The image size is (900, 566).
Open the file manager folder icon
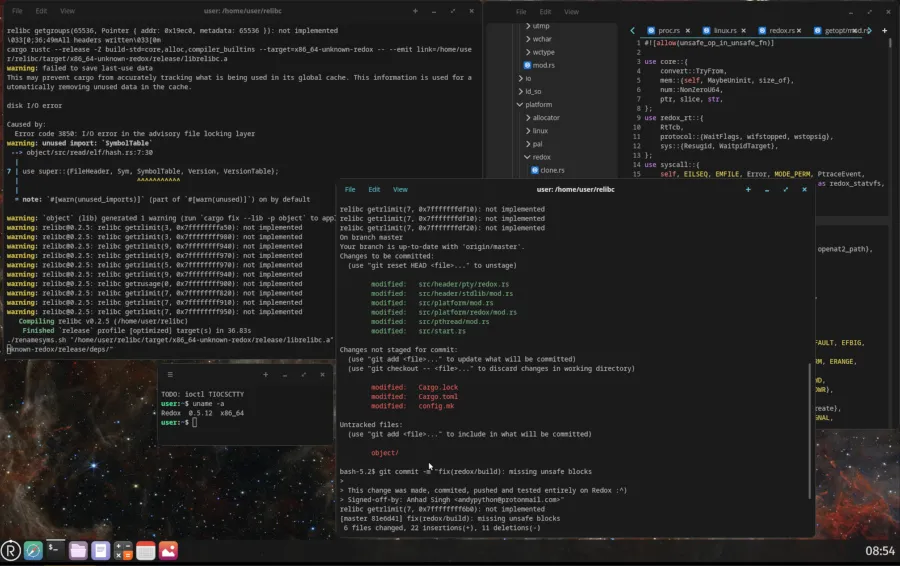point(78,550)
